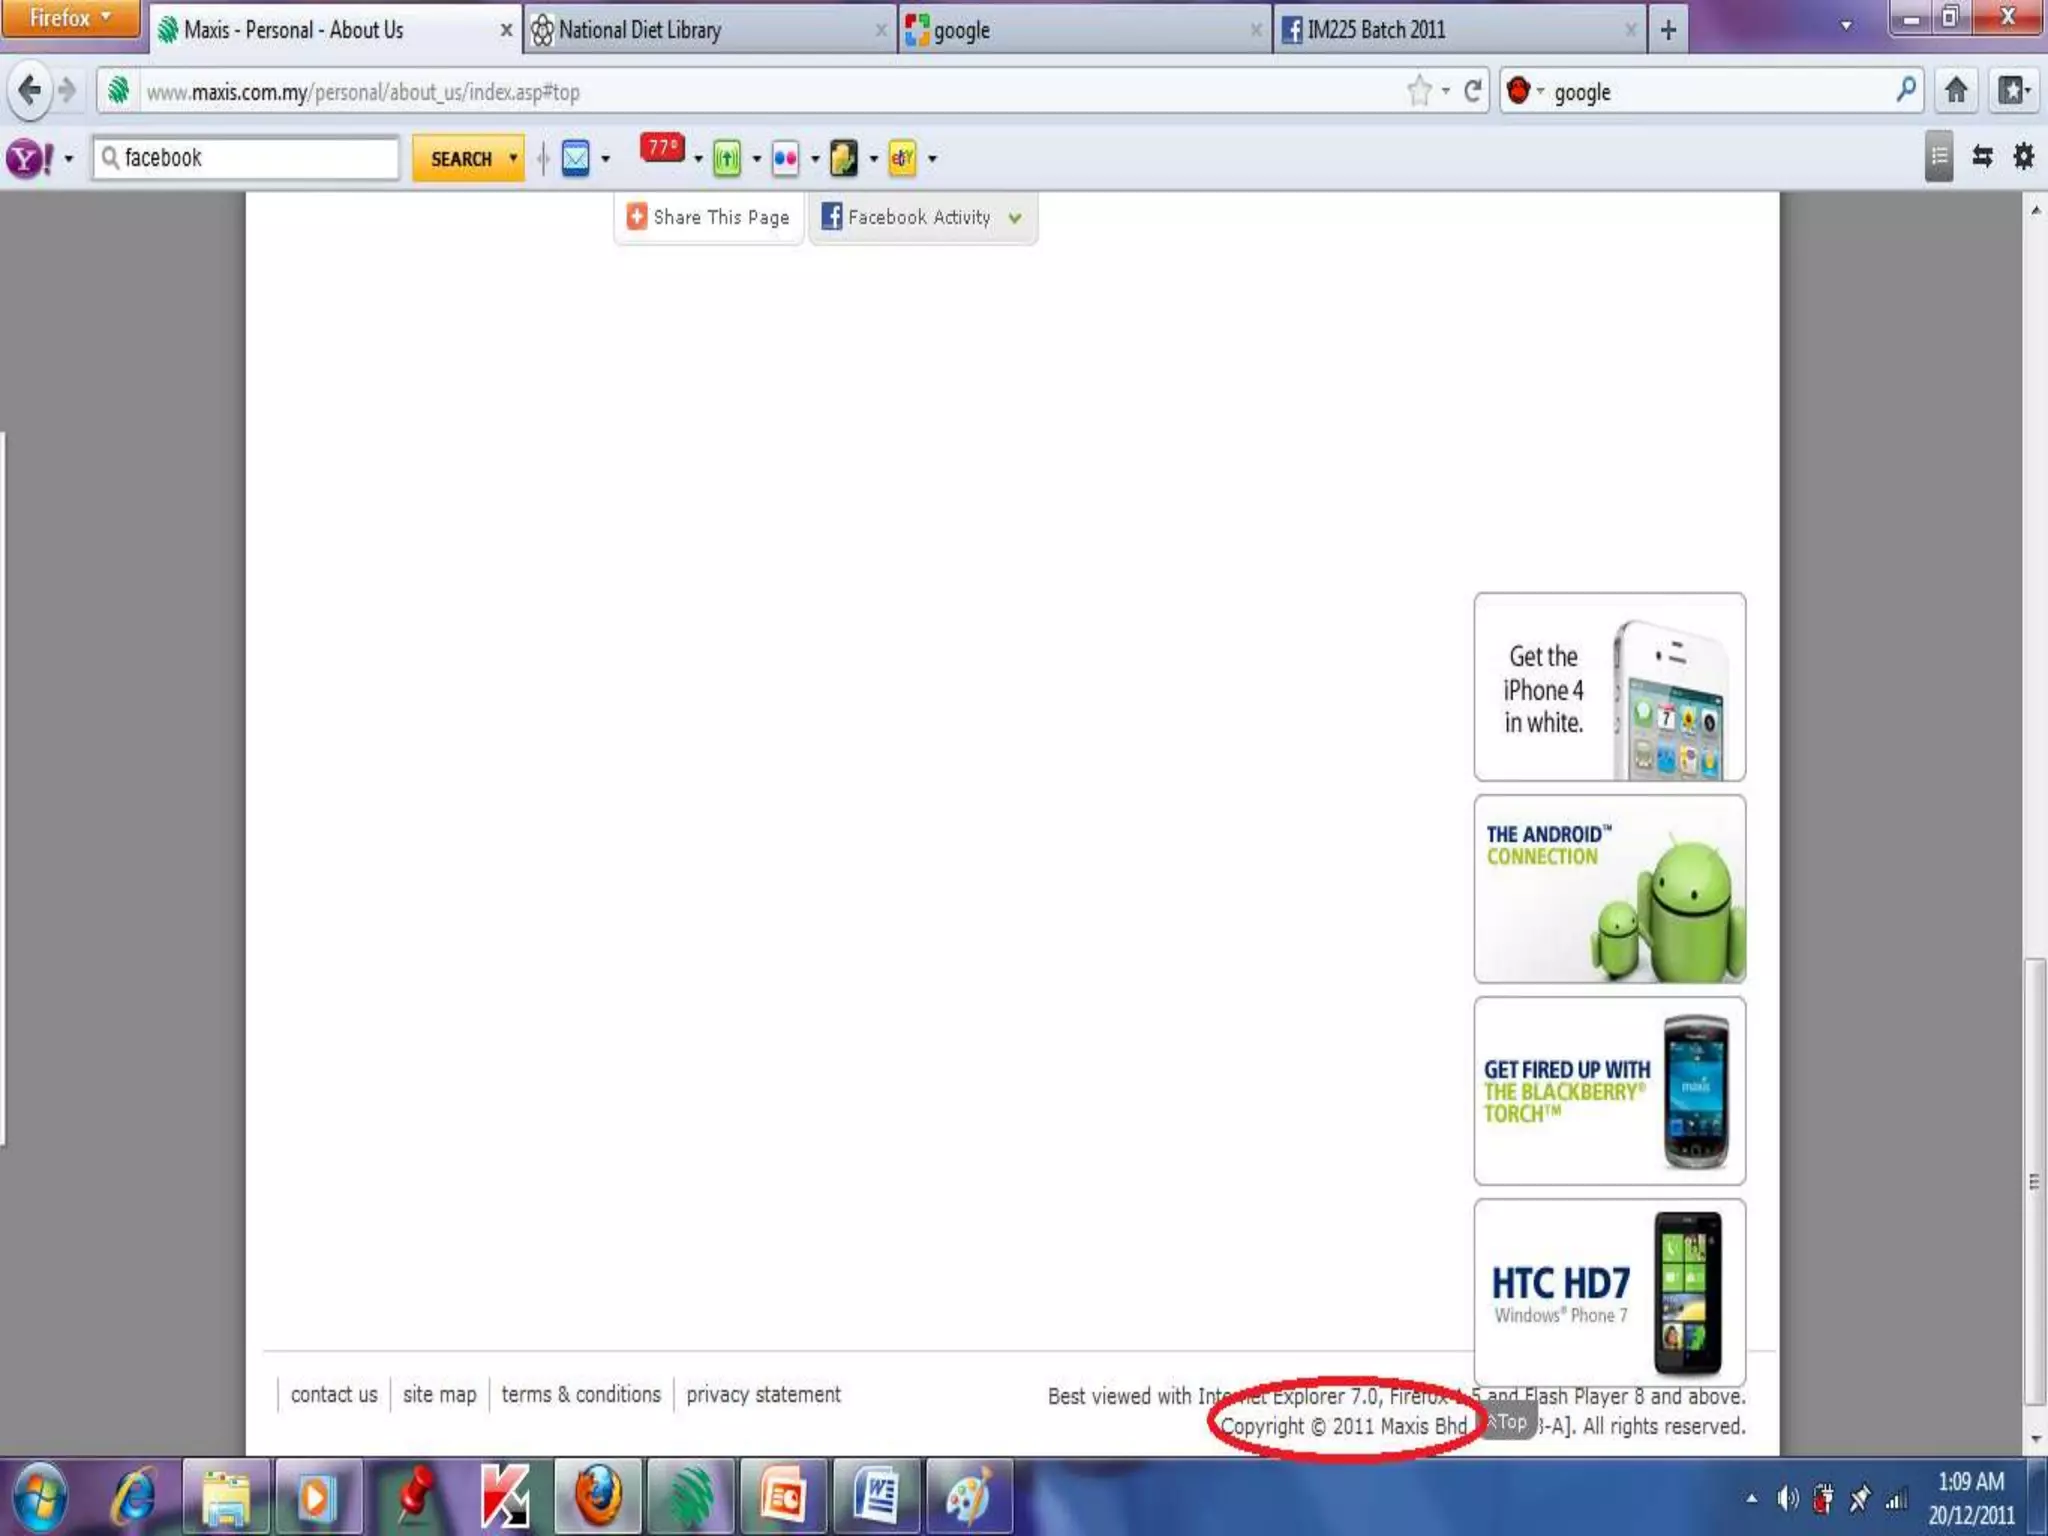Open Microsoft Word from the taskbar
Viewport: 2048px width, 1536px height.
876,1497
